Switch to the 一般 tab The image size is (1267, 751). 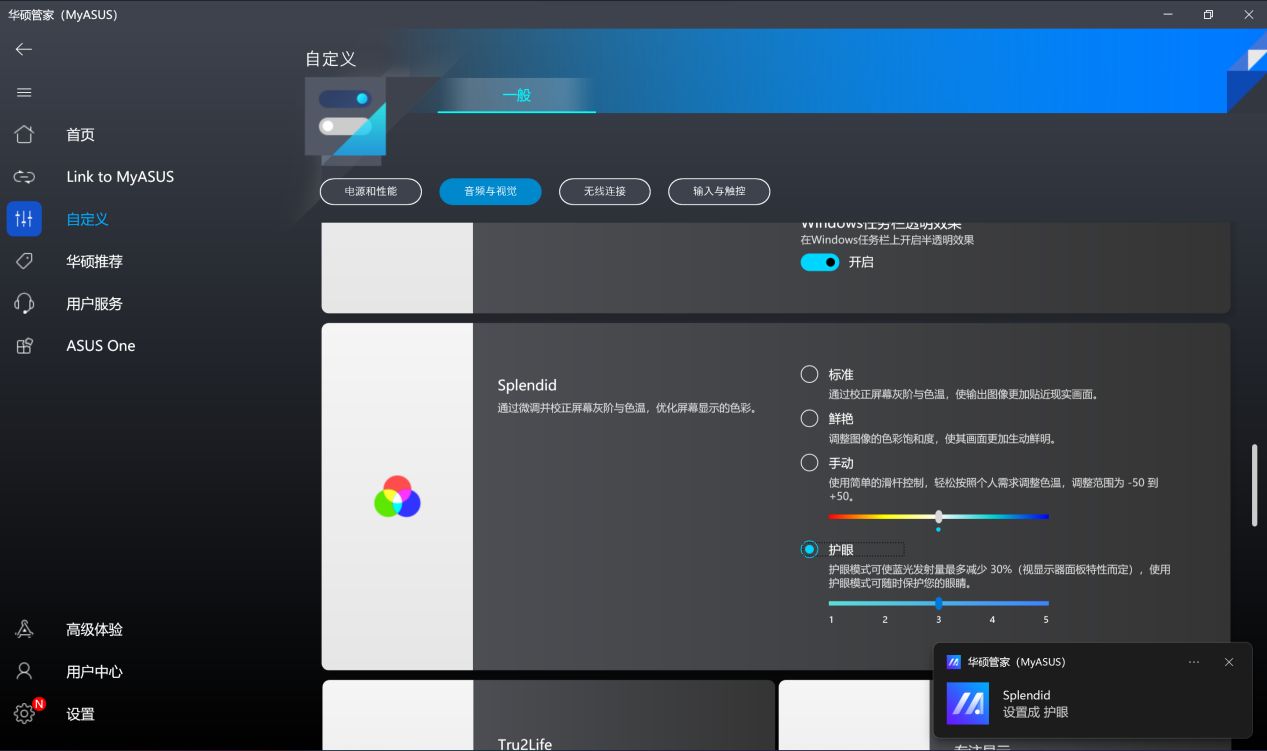click(x=517, y=96)
